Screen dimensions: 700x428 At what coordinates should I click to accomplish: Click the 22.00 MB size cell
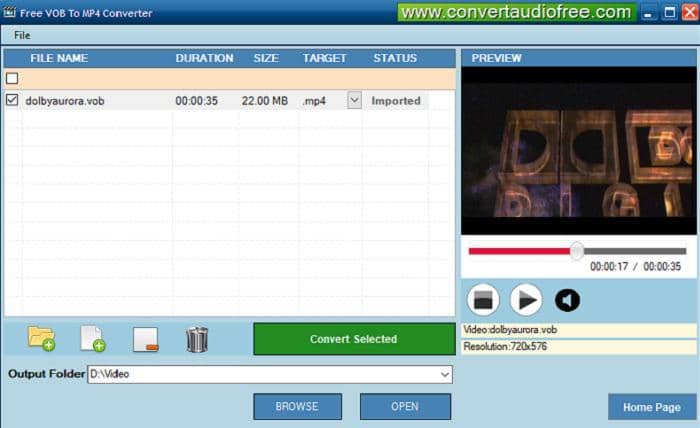tap(265, 101)
